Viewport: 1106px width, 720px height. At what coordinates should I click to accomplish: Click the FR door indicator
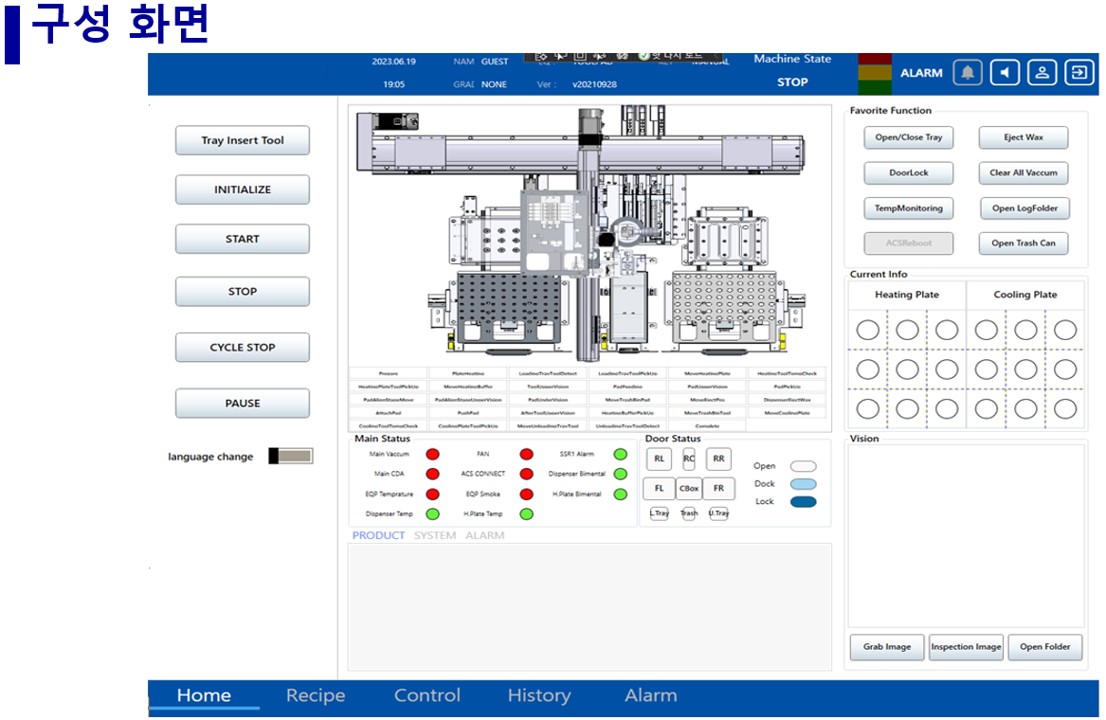[718, 489]
